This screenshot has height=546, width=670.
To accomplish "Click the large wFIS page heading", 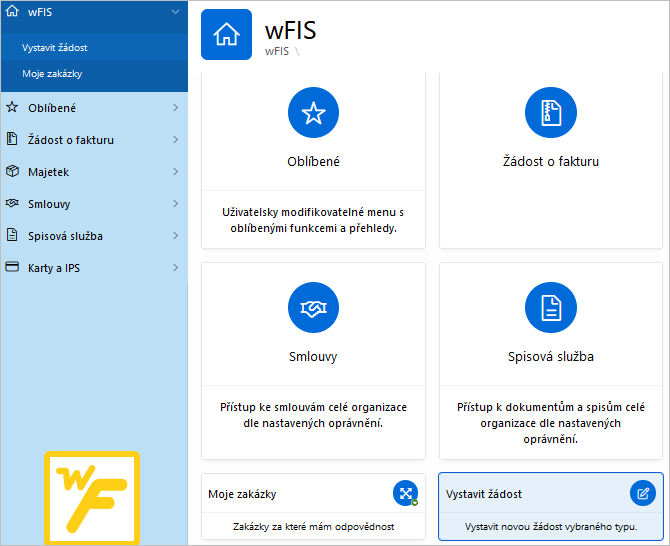I will 291,30.
